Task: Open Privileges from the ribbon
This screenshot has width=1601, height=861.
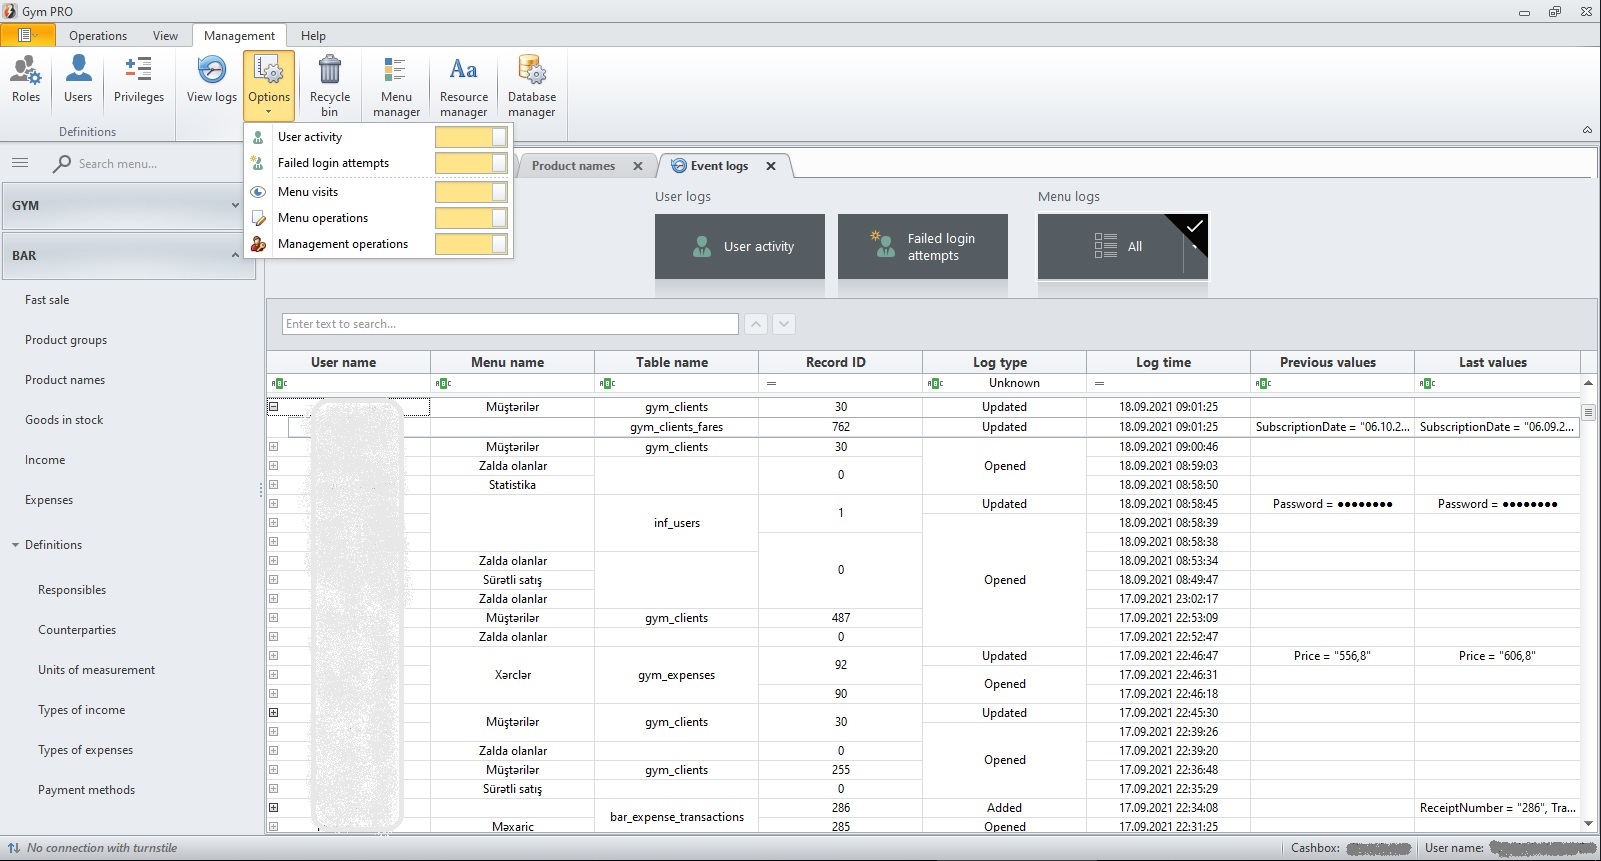Action: (139, 79)
